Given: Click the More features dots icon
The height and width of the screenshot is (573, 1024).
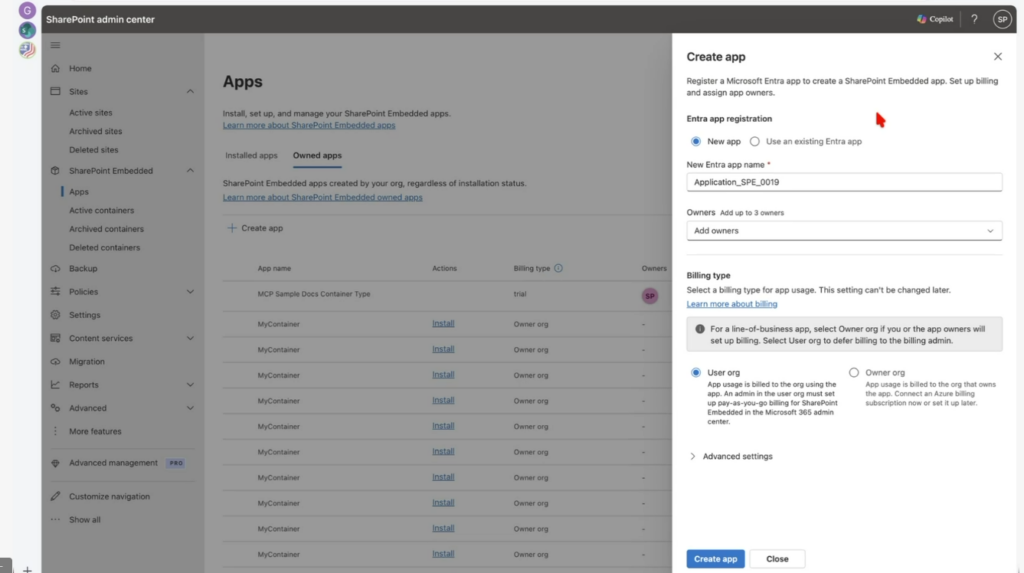Looking at the screenshot, I should [x=56, y=431].
